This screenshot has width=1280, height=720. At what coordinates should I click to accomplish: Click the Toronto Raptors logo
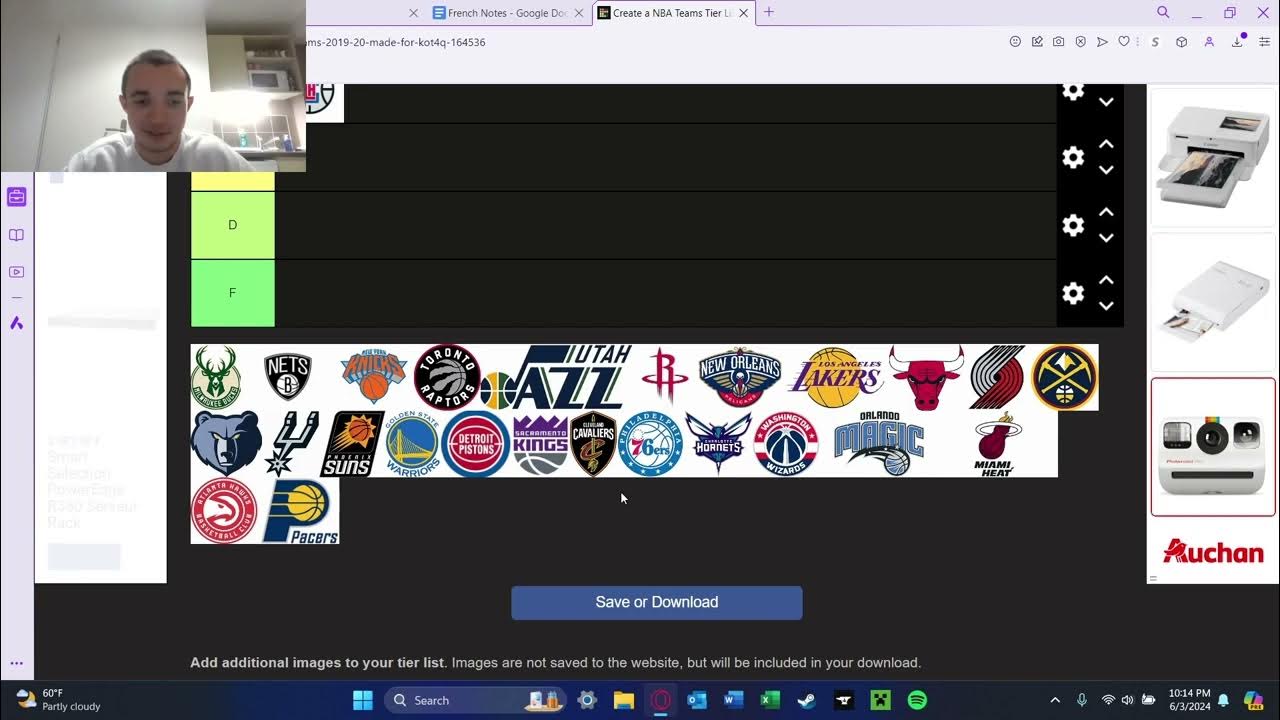[x=447, y=377]
